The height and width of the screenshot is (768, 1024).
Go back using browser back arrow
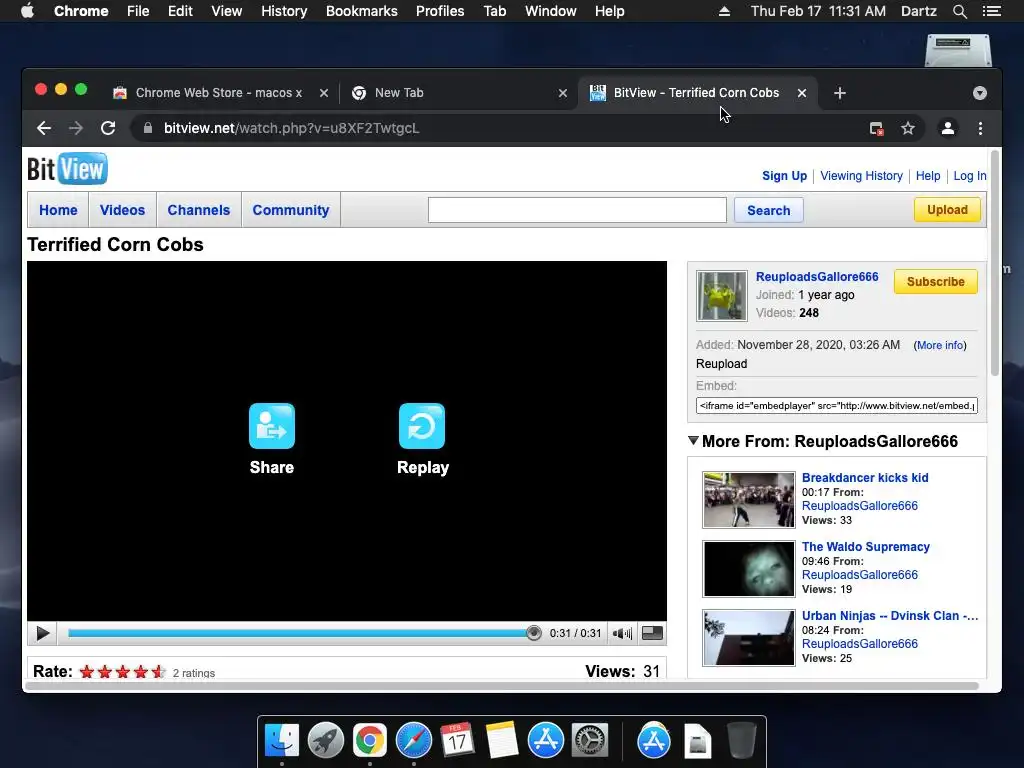[44, 129]
